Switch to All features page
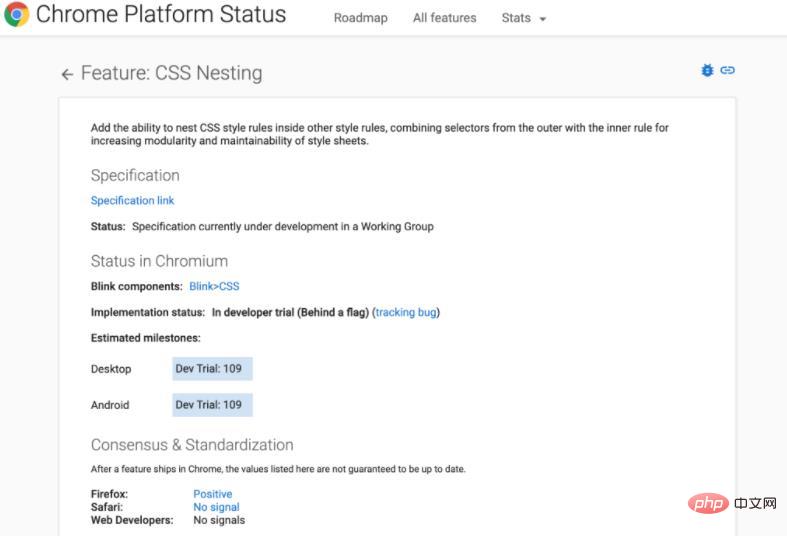This screenshot has width=787, height=536. (x=444, y=18)
